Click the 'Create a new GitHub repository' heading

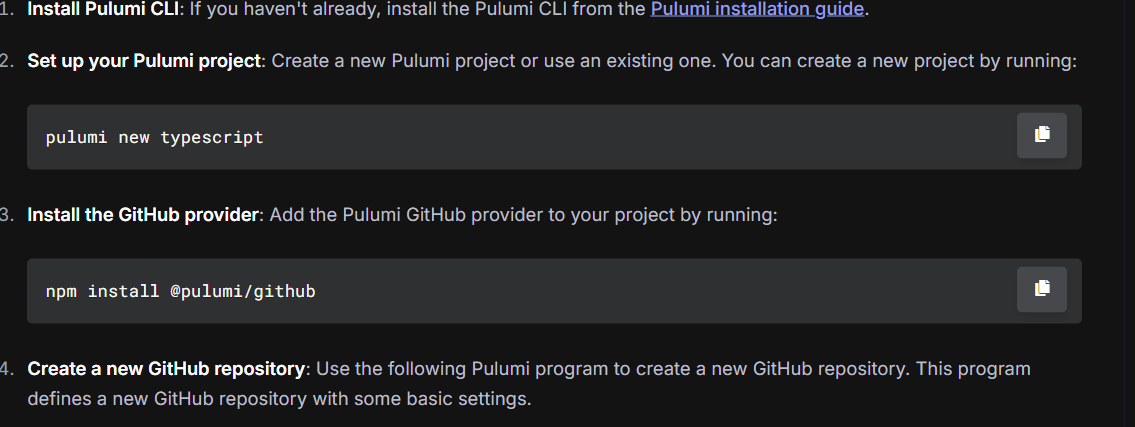166,369
